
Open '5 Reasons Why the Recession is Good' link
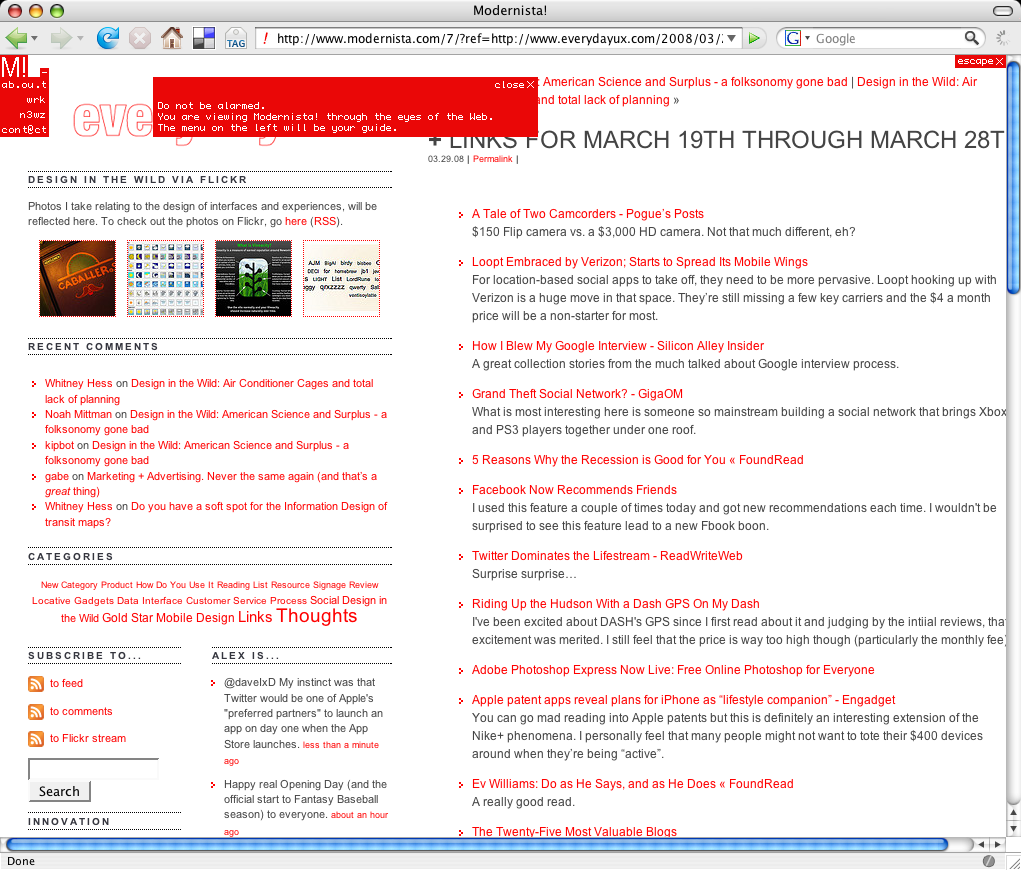(x=637, y=460)
